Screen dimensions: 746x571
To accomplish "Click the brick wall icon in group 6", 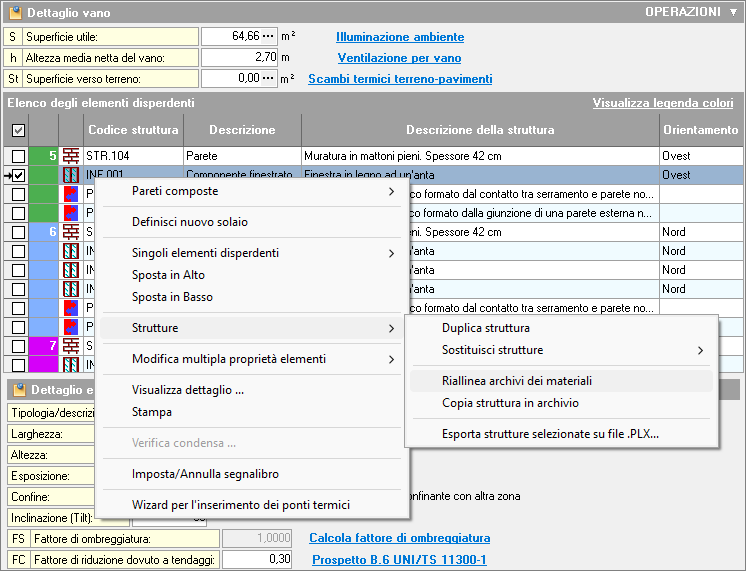I will tap(71, 232).
